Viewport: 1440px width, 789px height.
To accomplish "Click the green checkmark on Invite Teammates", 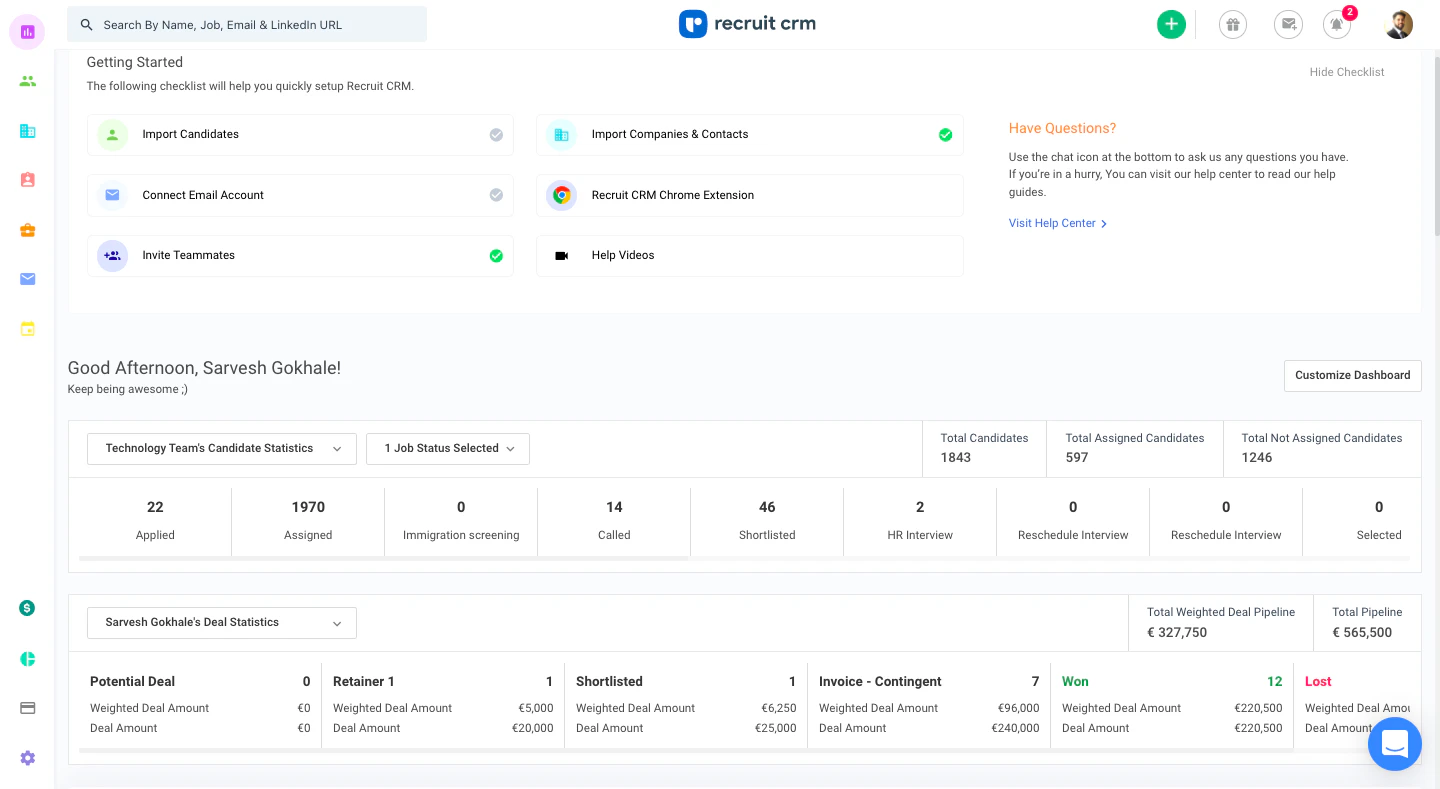I will coord(496,256).
